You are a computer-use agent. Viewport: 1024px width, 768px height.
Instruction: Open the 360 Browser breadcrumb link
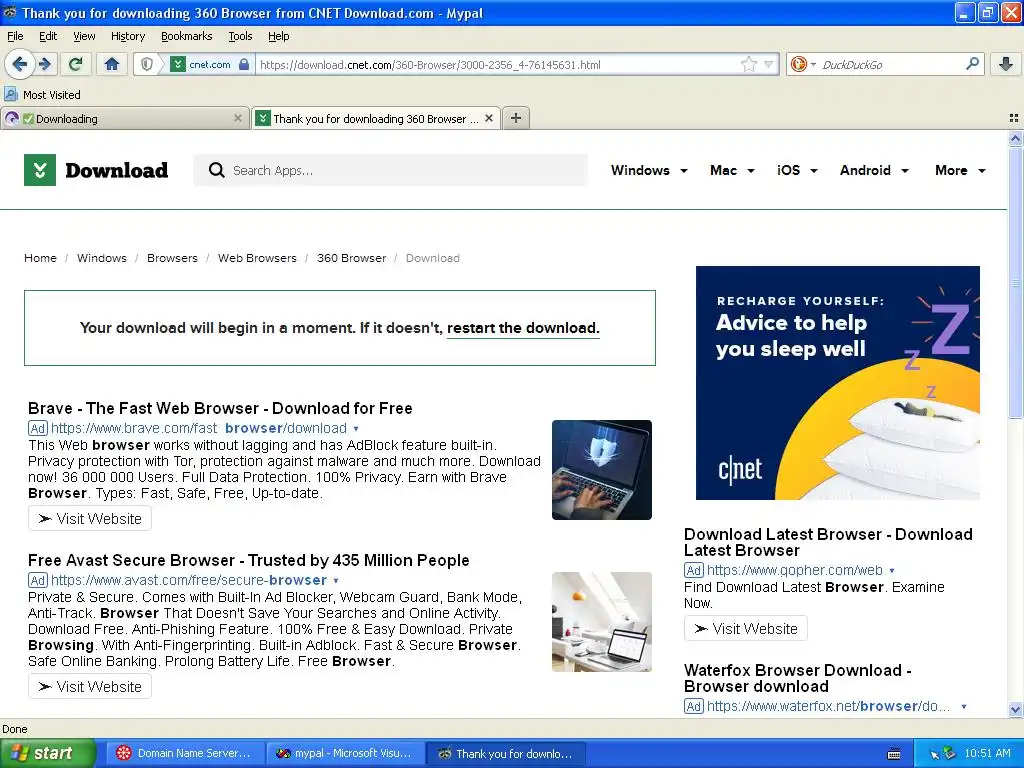(351, 258)
